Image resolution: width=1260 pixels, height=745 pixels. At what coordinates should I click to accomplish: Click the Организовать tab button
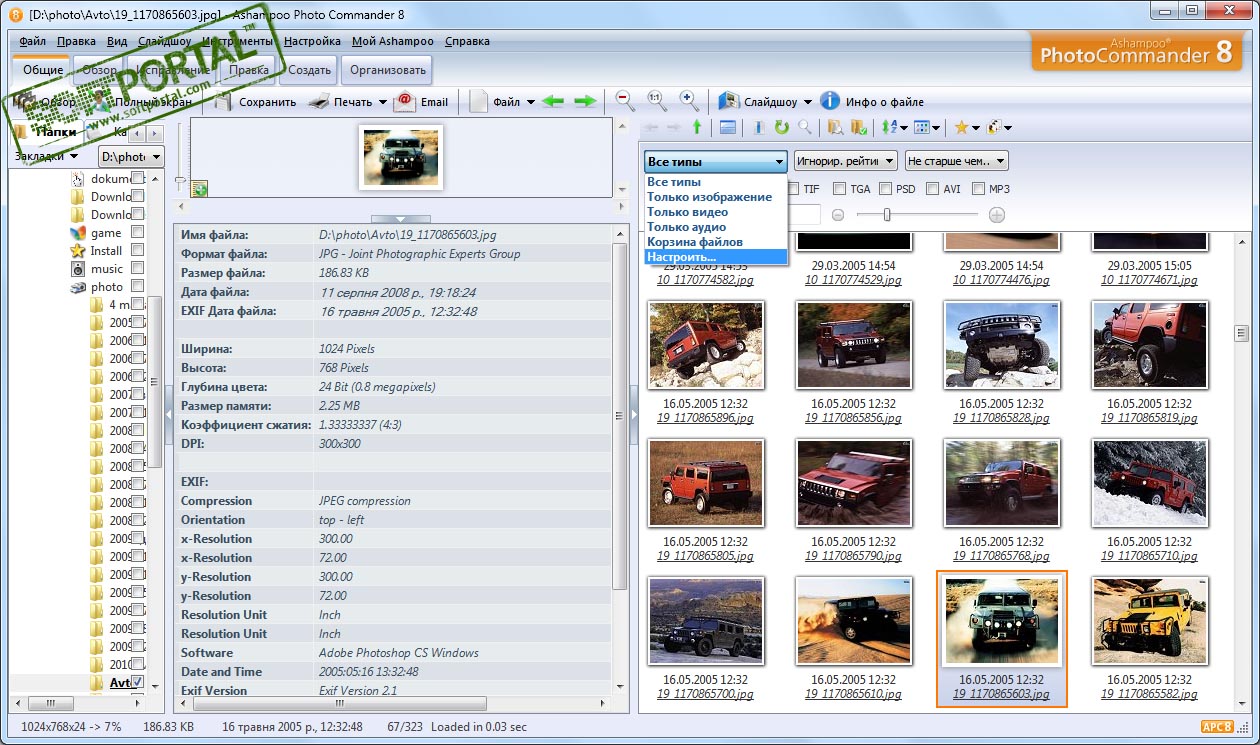(x=387, y=70)
